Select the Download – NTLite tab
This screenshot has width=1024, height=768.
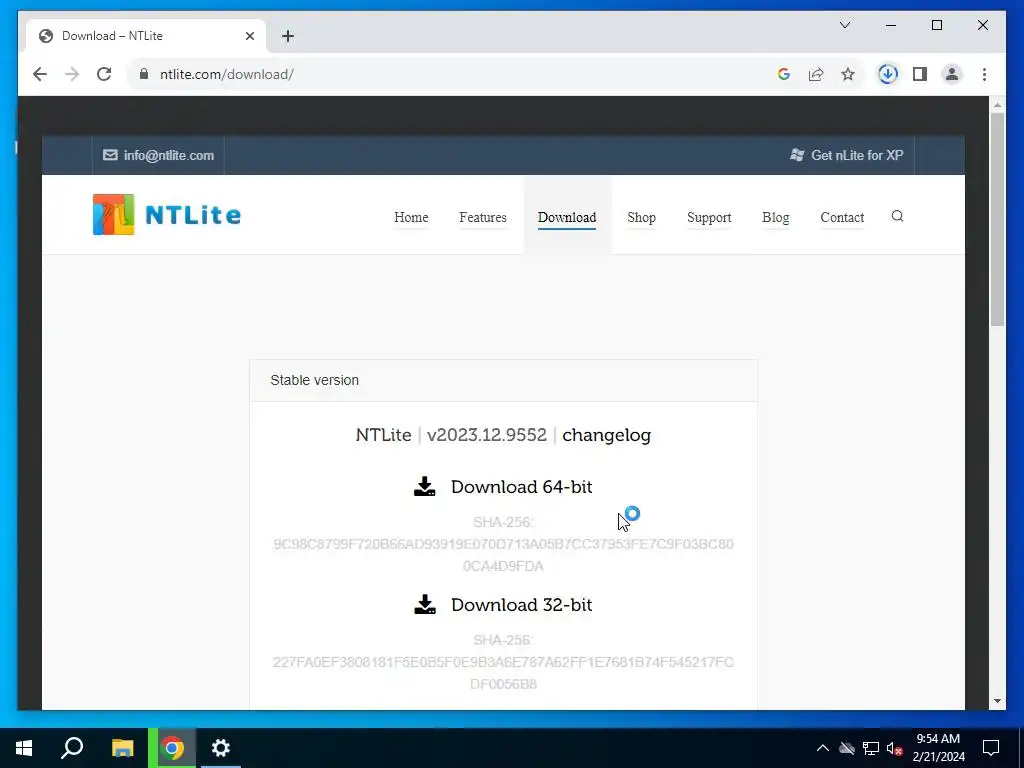click(145, 36)
